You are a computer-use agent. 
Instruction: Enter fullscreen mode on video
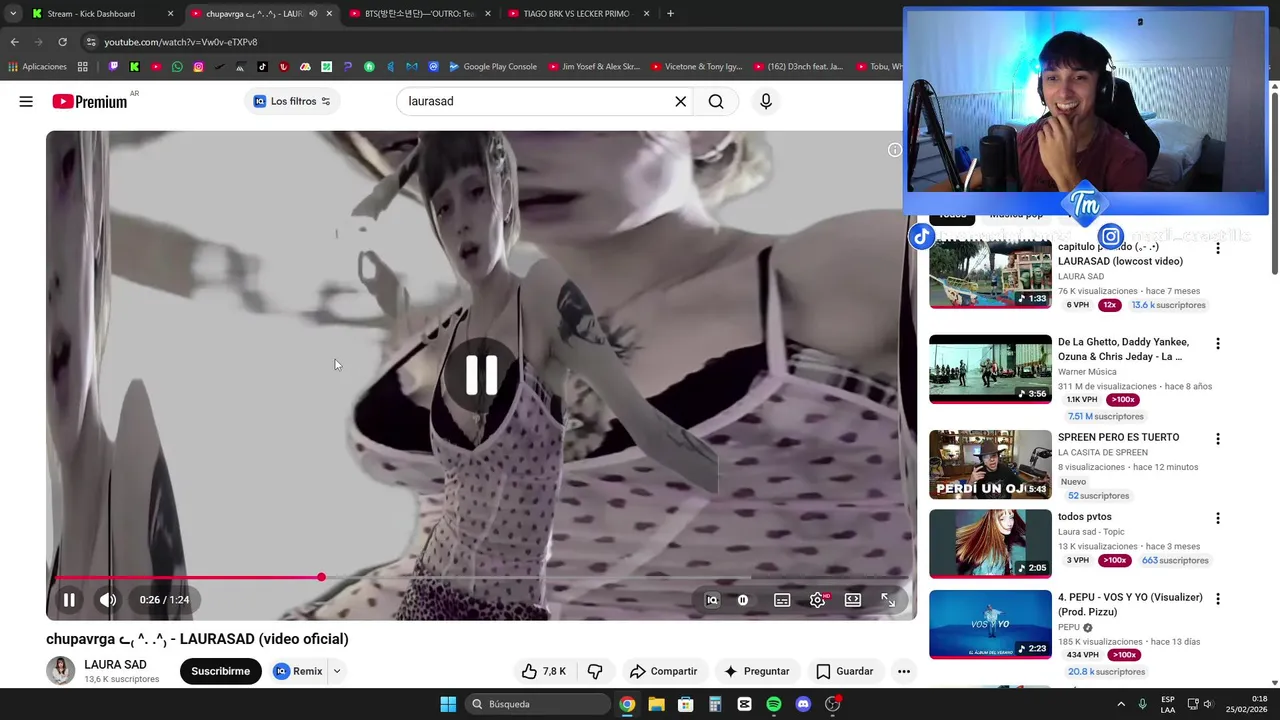(x=888, y=600)
